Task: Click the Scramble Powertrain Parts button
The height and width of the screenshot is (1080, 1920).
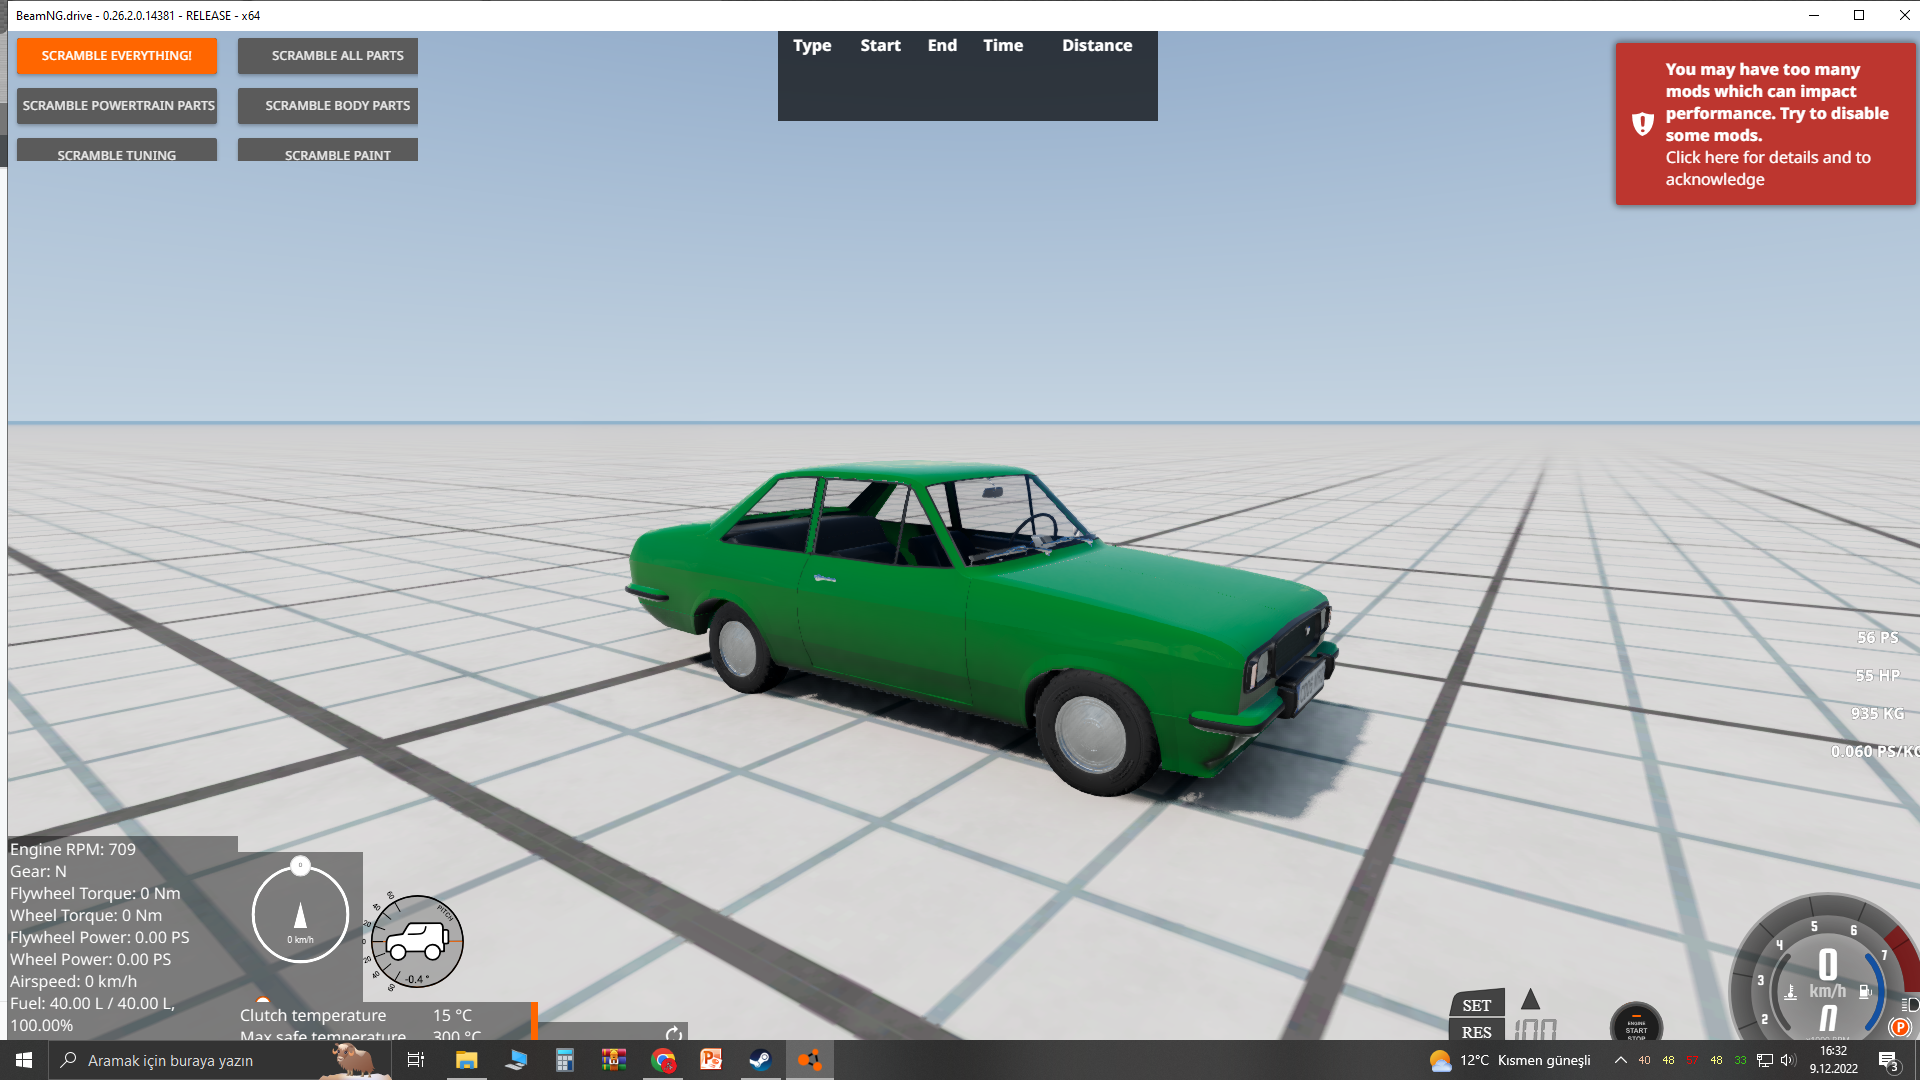Action: click(117, 106)
